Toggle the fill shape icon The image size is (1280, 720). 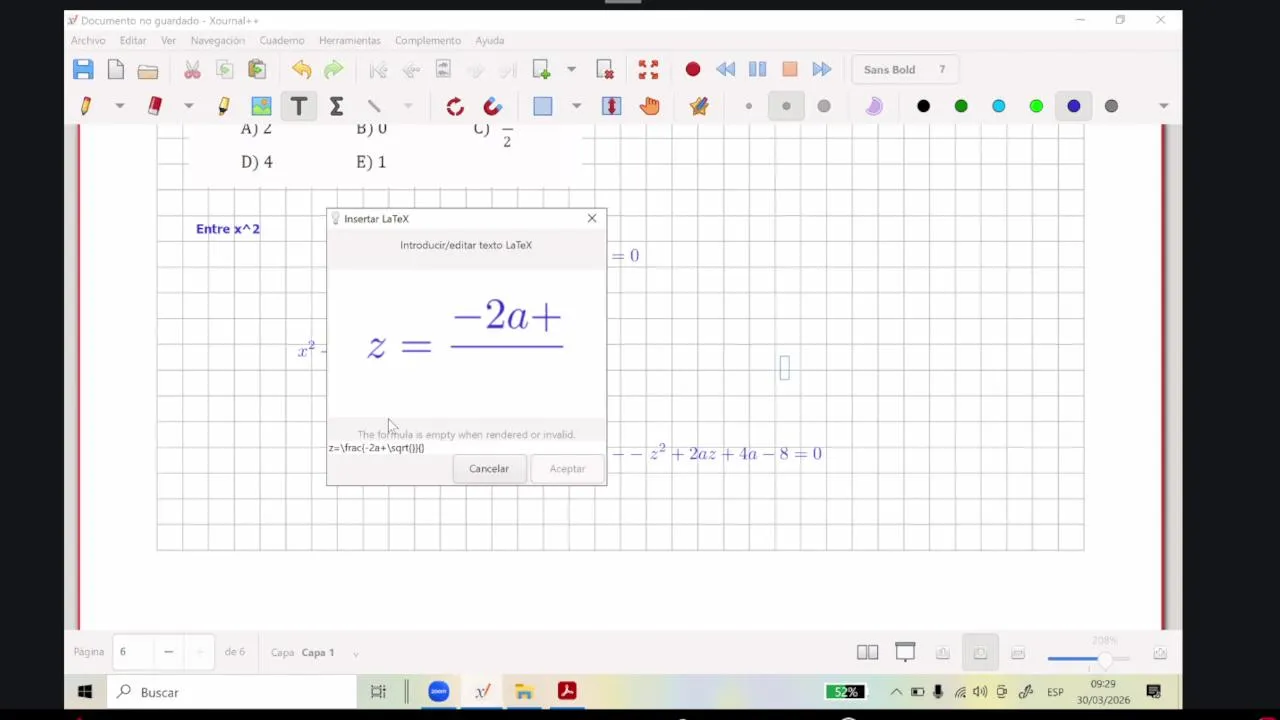click(874, 106)
